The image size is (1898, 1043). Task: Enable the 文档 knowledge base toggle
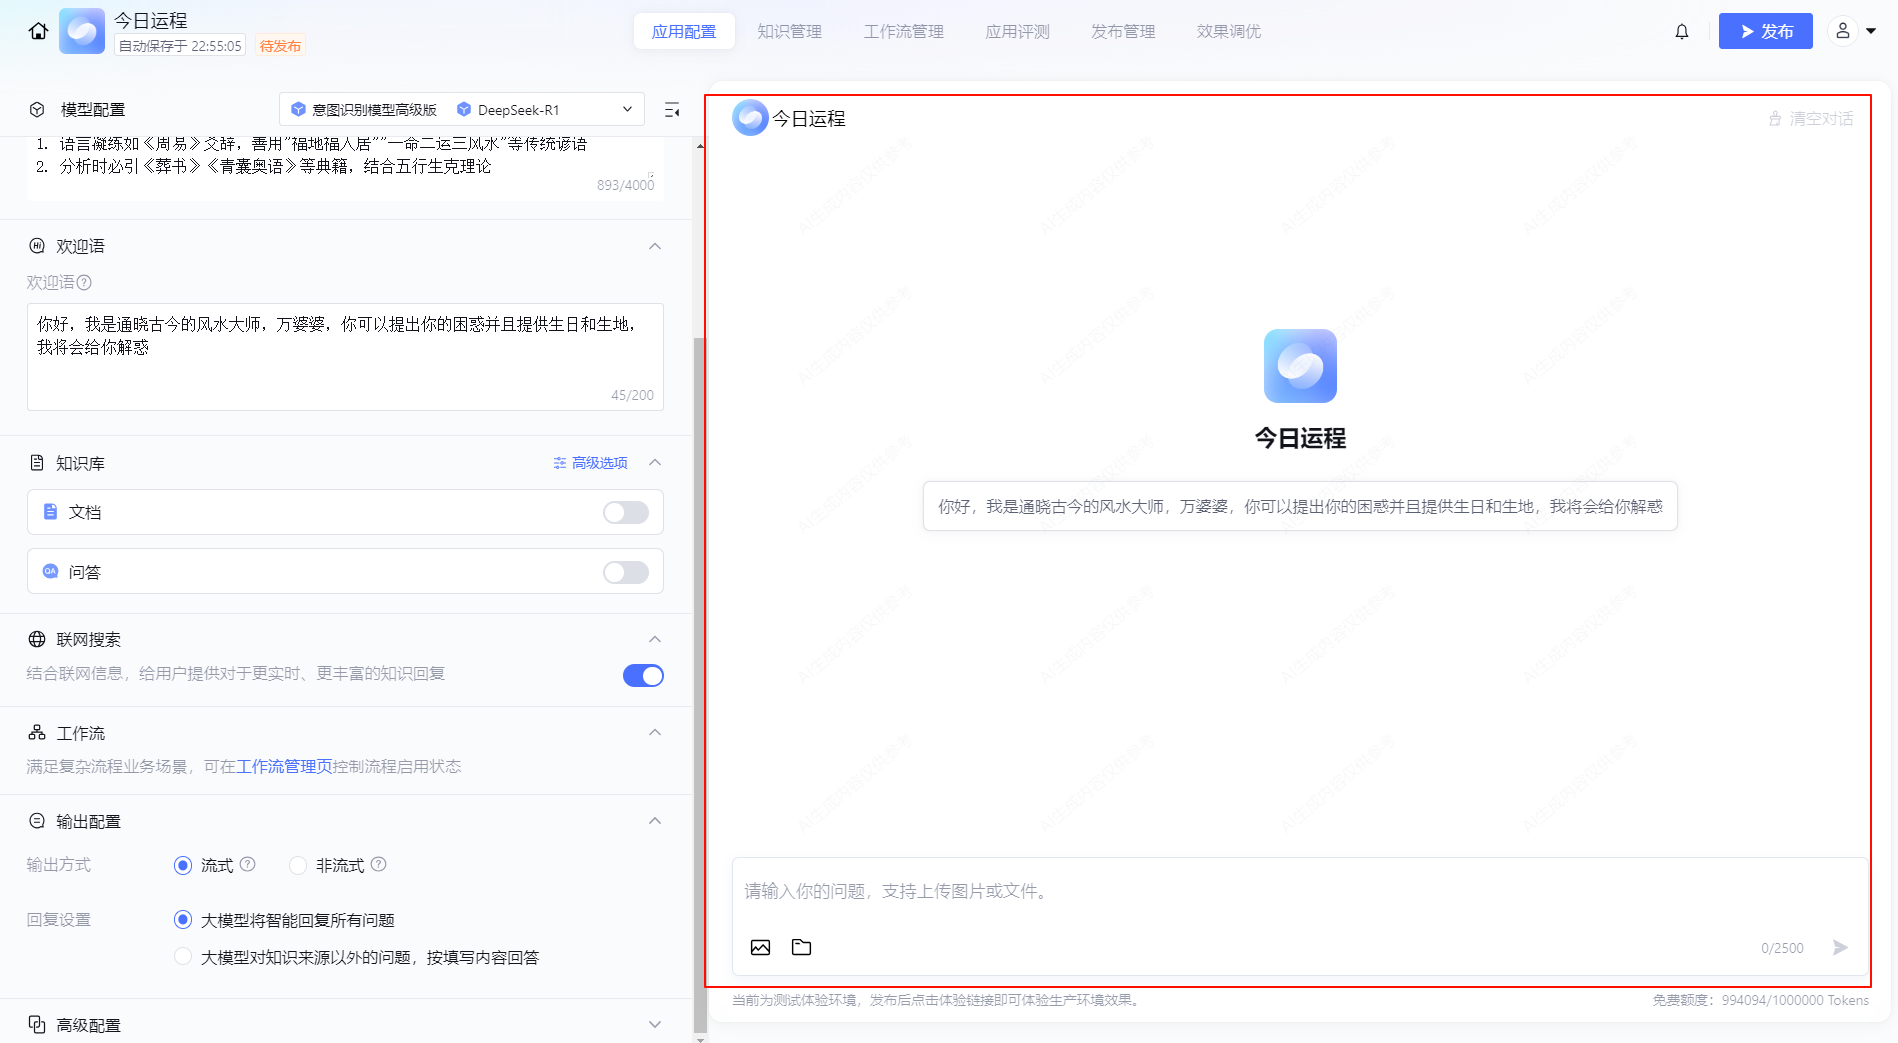pos(626,512)
